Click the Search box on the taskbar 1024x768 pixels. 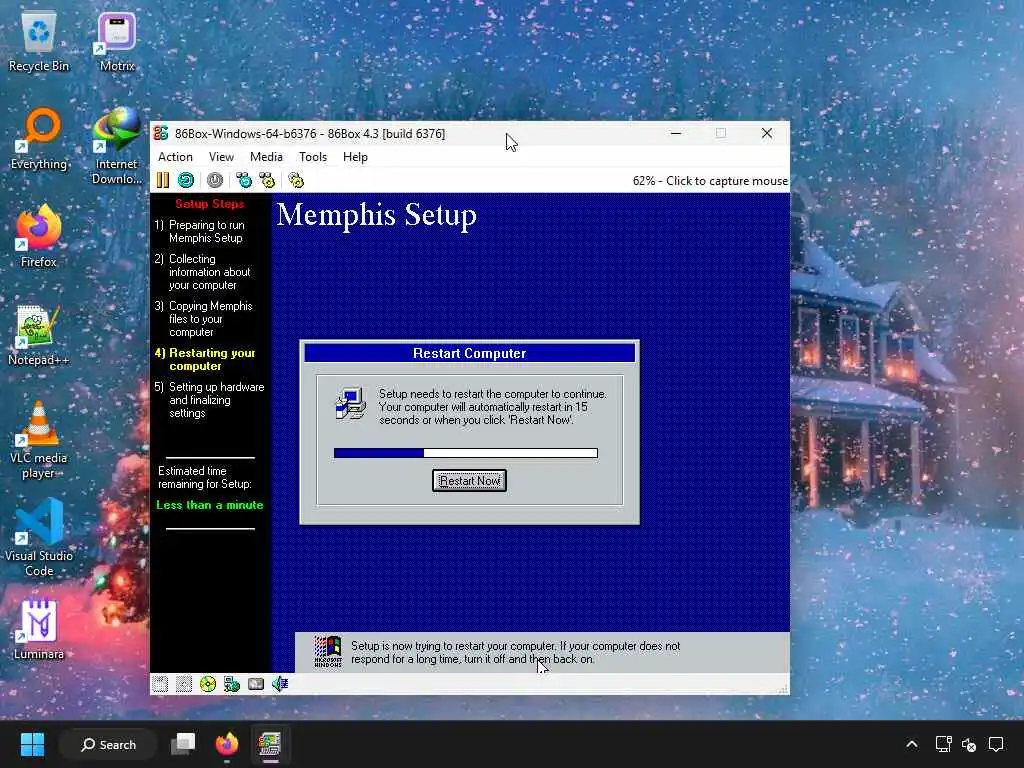pyautogui.click(x=108, y=744)
